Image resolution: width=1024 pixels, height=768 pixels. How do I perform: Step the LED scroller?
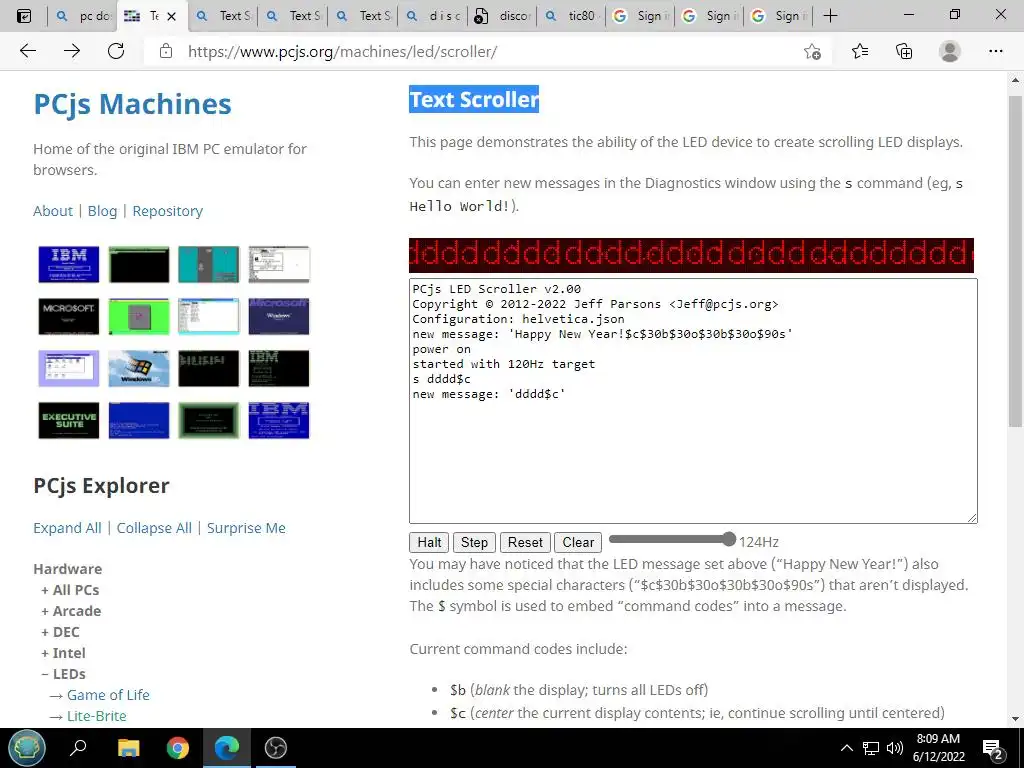[x=474, y=542]
